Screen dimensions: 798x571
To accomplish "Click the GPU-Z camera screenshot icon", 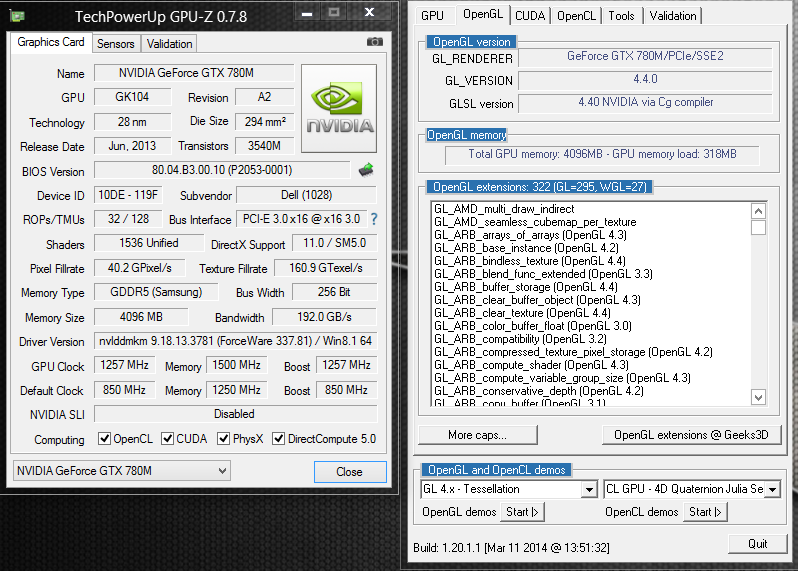I will [375, 42].
